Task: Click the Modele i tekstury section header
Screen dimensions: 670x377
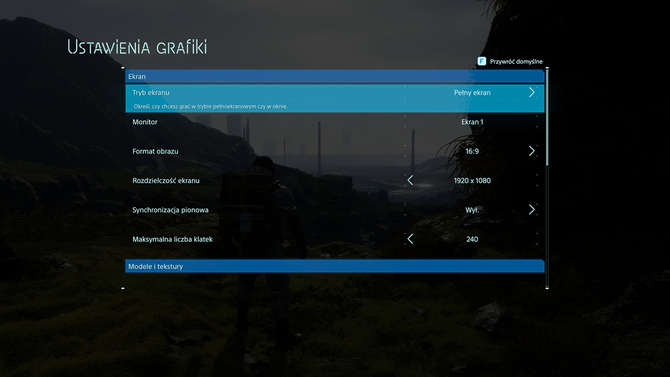Action: (335, 266)
